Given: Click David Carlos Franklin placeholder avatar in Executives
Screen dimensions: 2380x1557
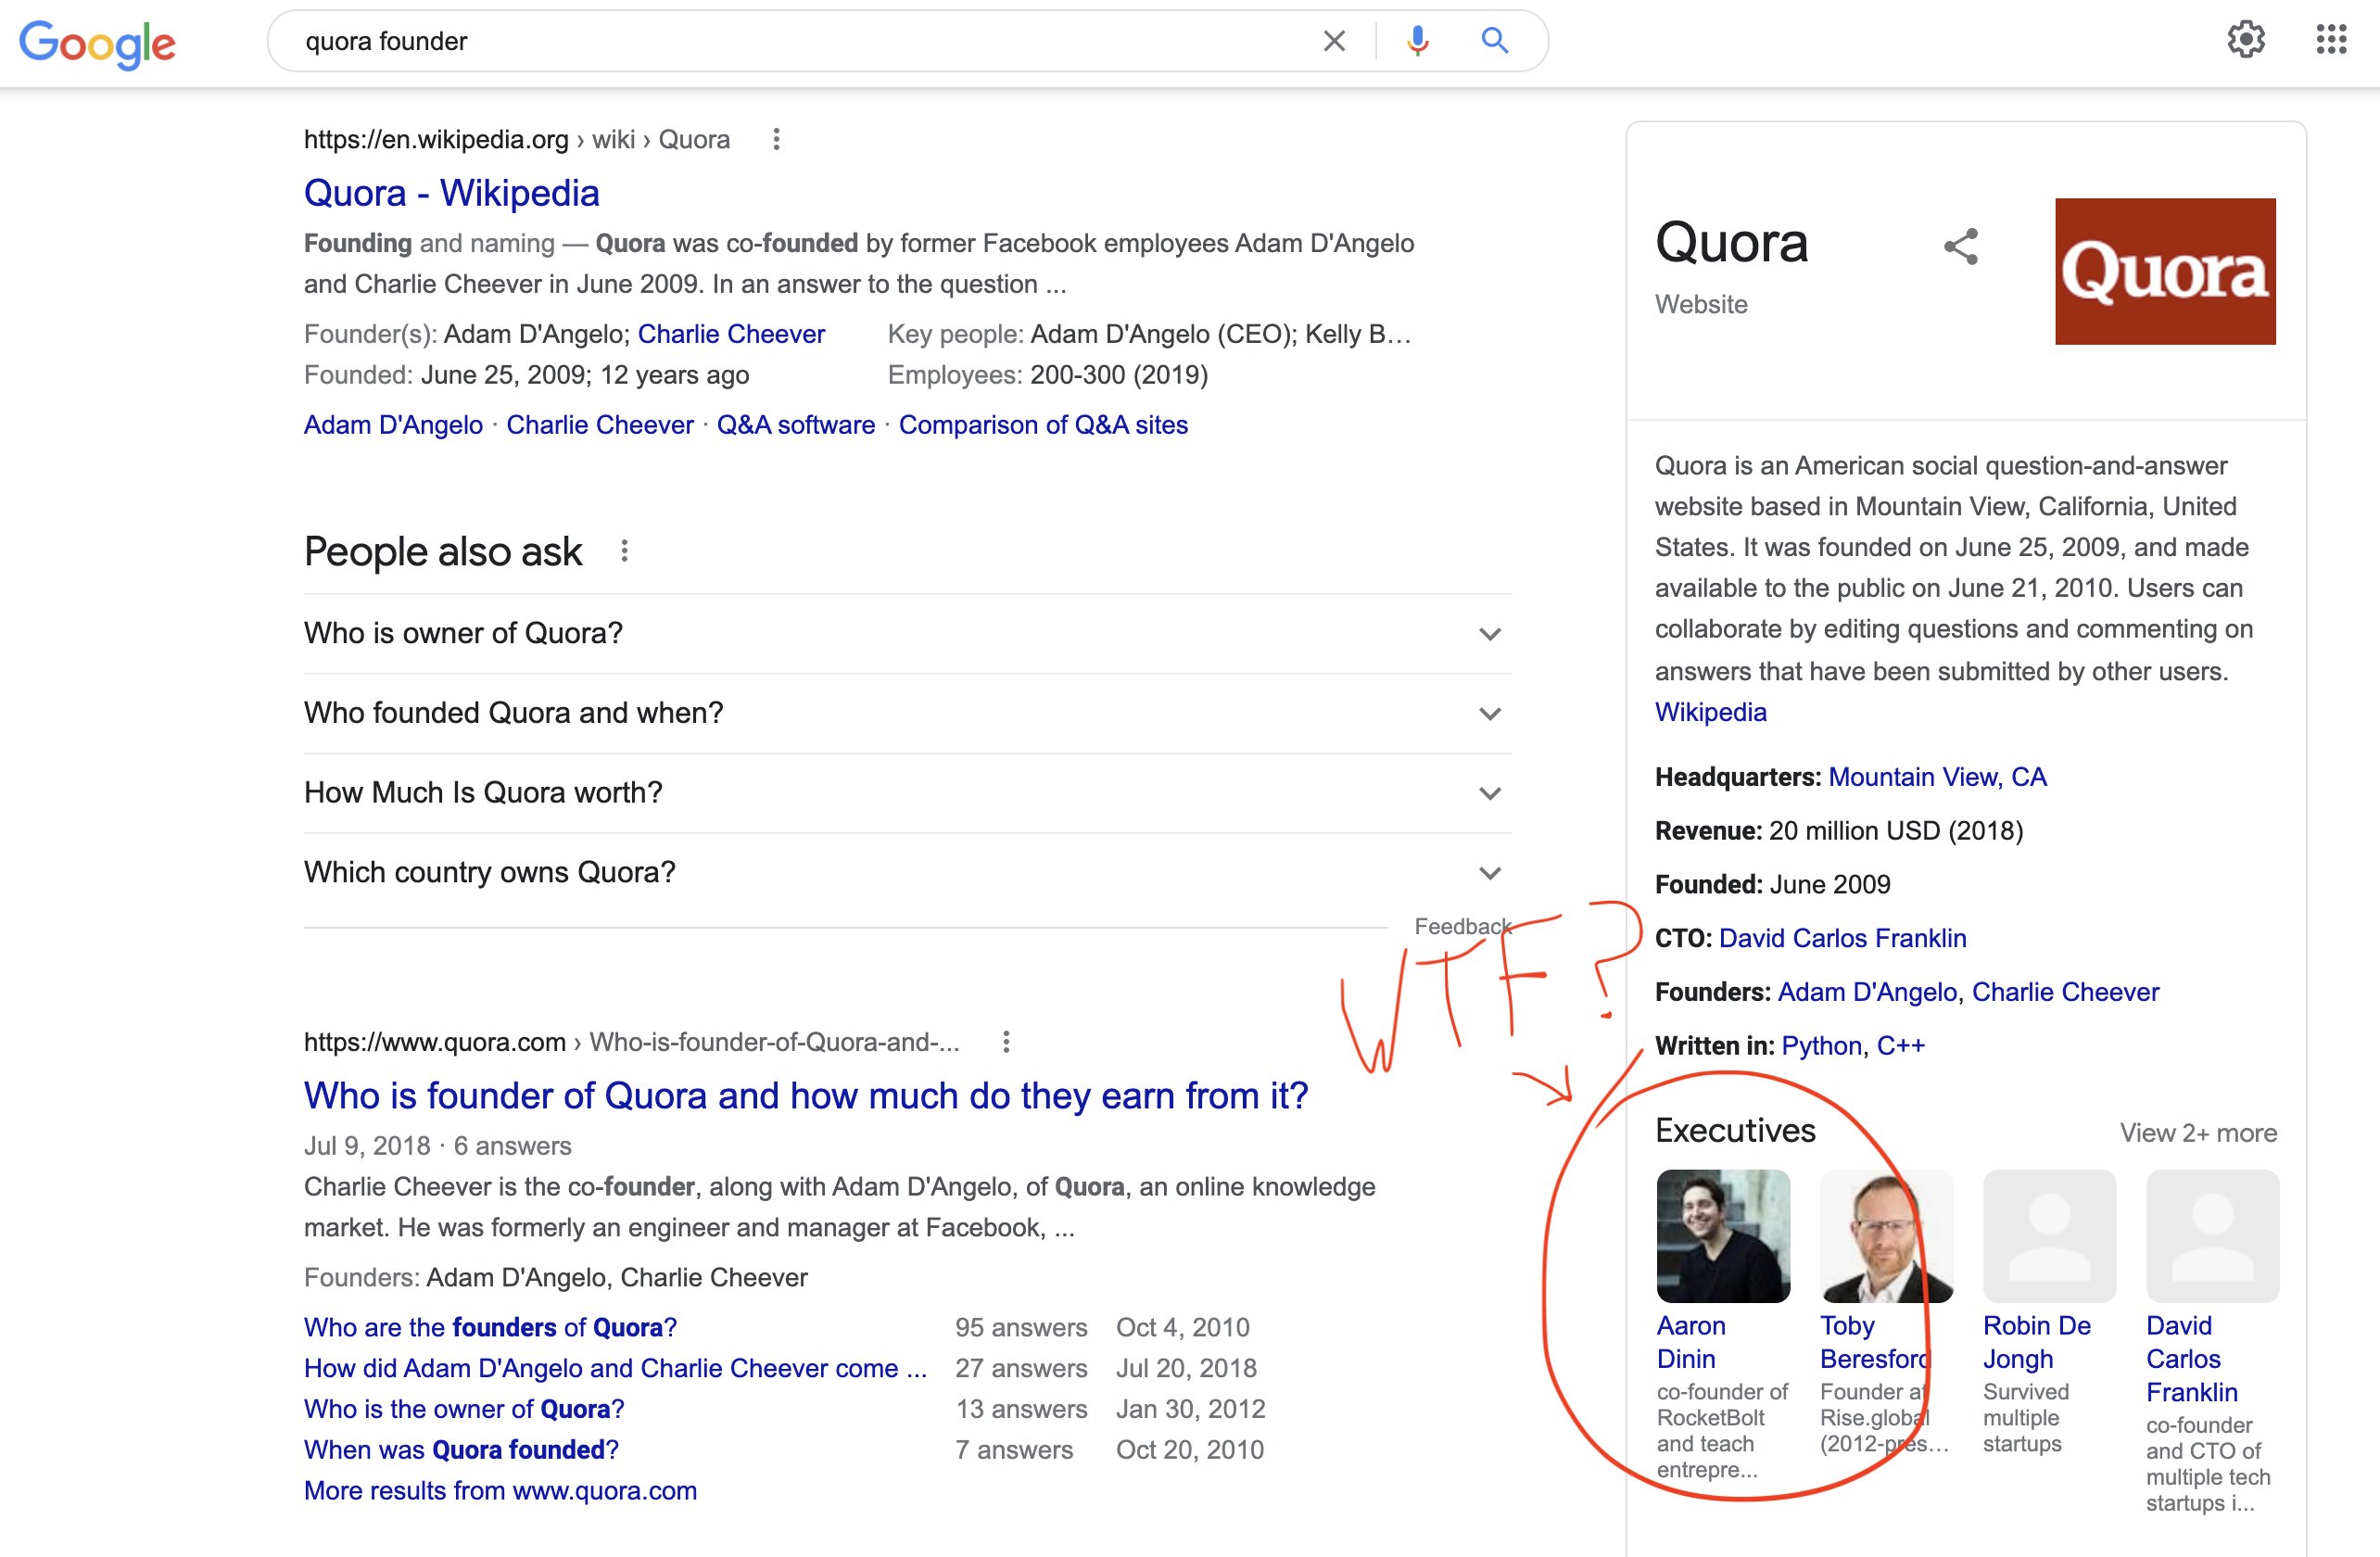Looking at the screenshot, I should (2212, 1236).
